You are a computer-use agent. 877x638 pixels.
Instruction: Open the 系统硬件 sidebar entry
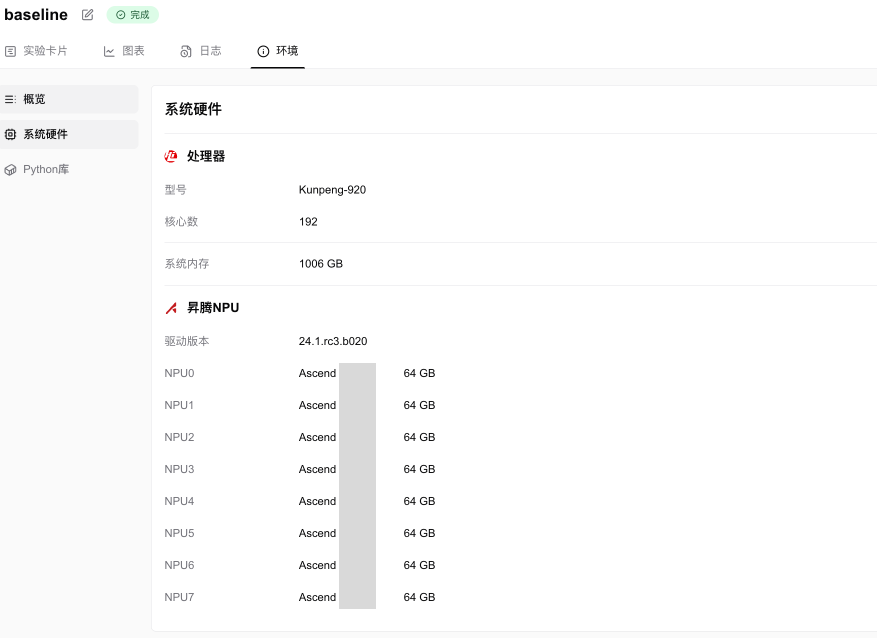[48, 134]
